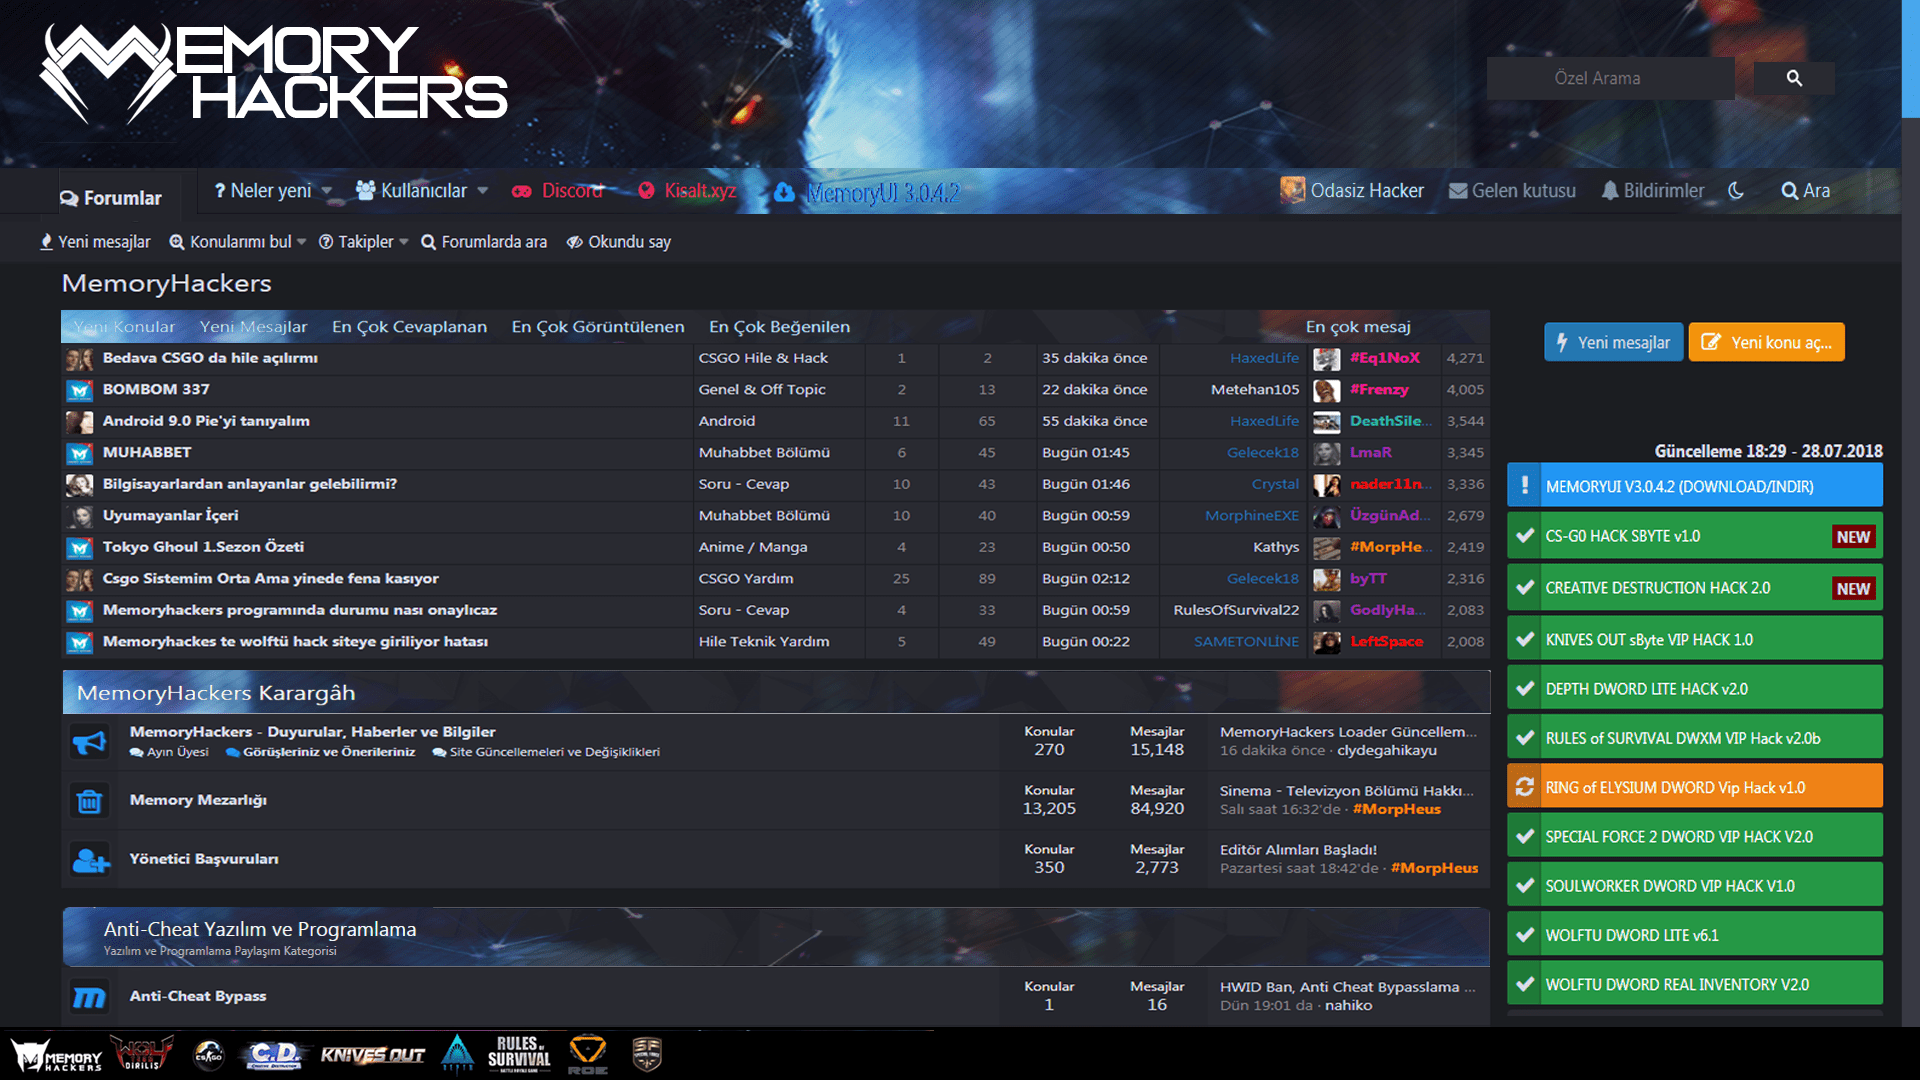Open the MemoryHackers Karargâh category header
The width and height of the screenshot is (1920, 1080).
(x=216, y=693)
